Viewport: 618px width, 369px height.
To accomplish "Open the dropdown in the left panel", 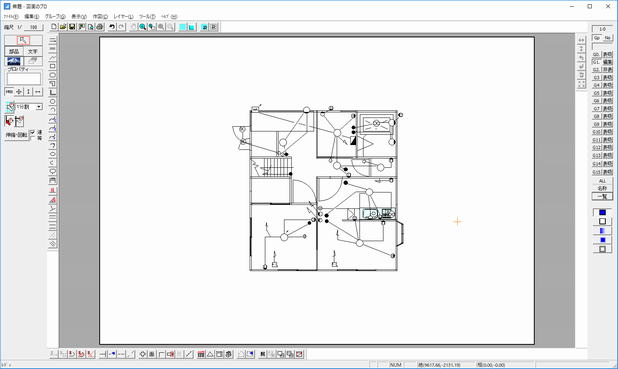I will tap(39, 107).
